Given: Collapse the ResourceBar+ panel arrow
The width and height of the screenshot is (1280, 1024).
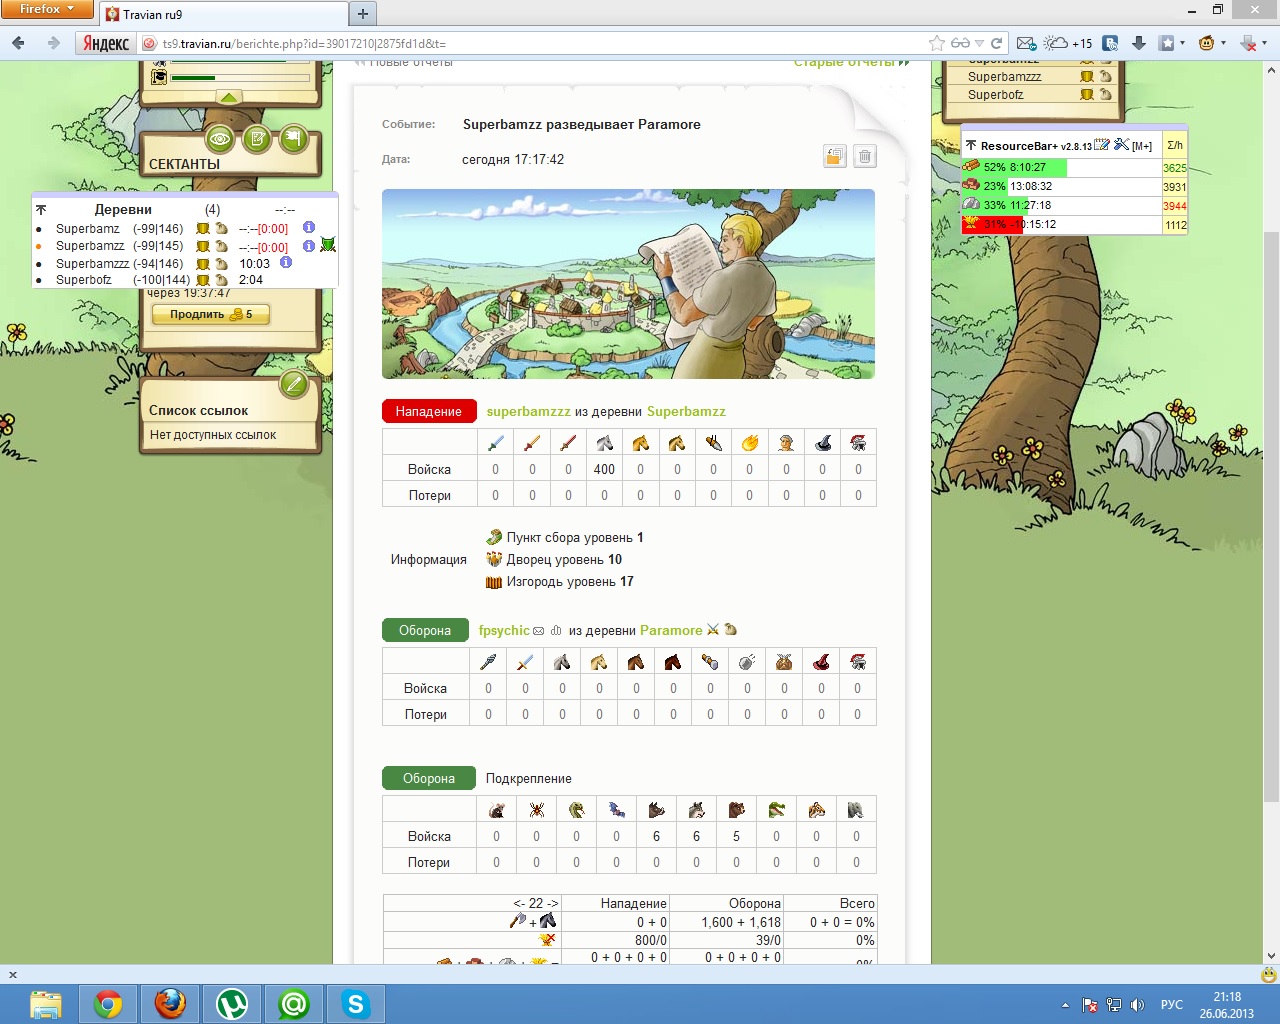Looking at the screenshot, I should (971, 146).
